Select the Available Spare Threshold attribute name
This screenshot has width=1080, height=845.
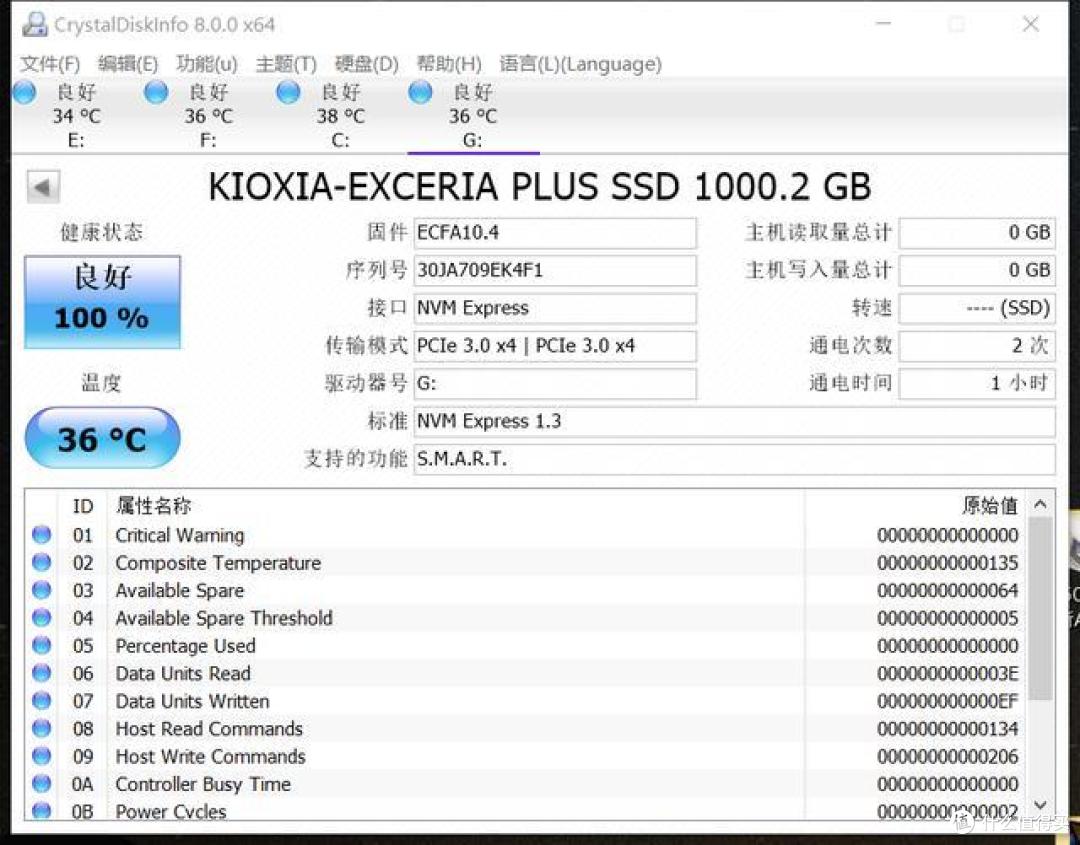[x=224, y=618]
